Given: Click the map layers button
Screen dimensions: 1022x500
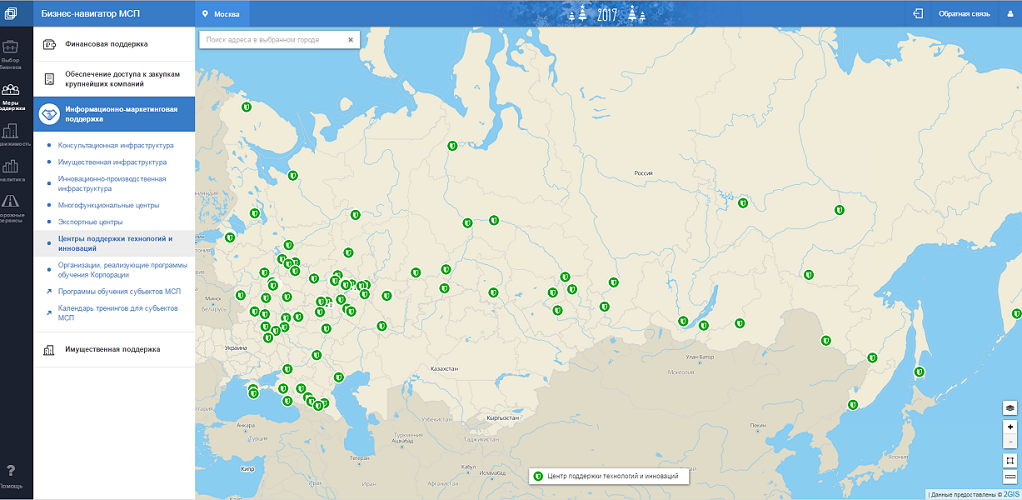Looking at the screenshot, I should click(1009, 407).
